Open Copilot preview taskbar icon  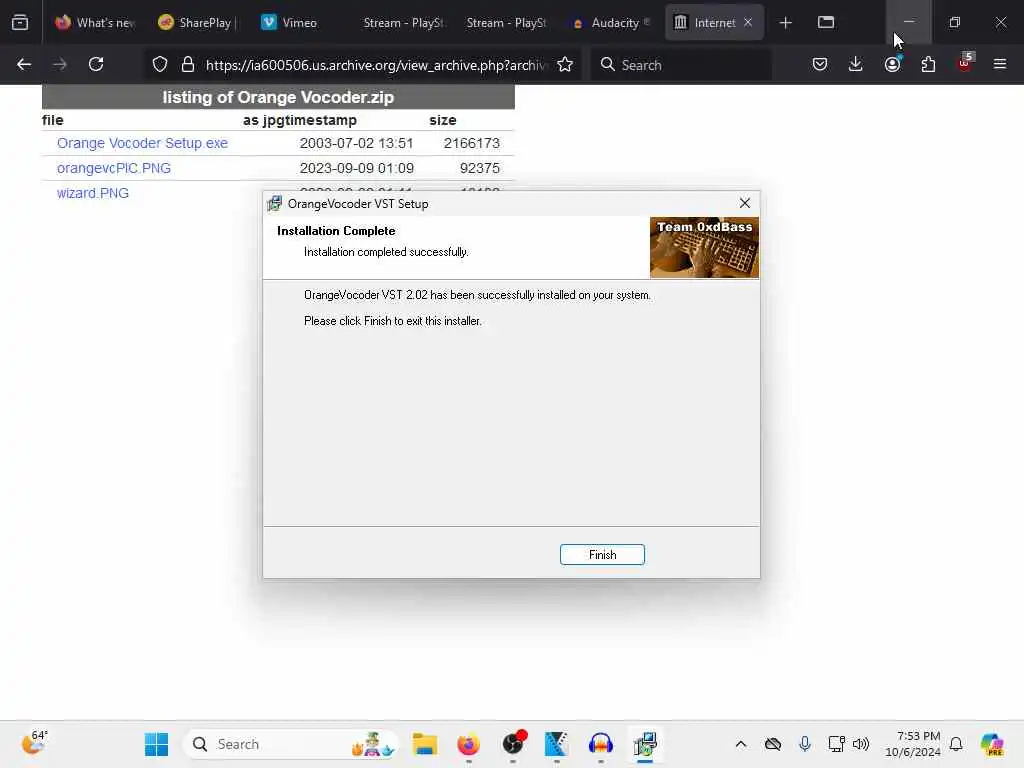point(991,744)
